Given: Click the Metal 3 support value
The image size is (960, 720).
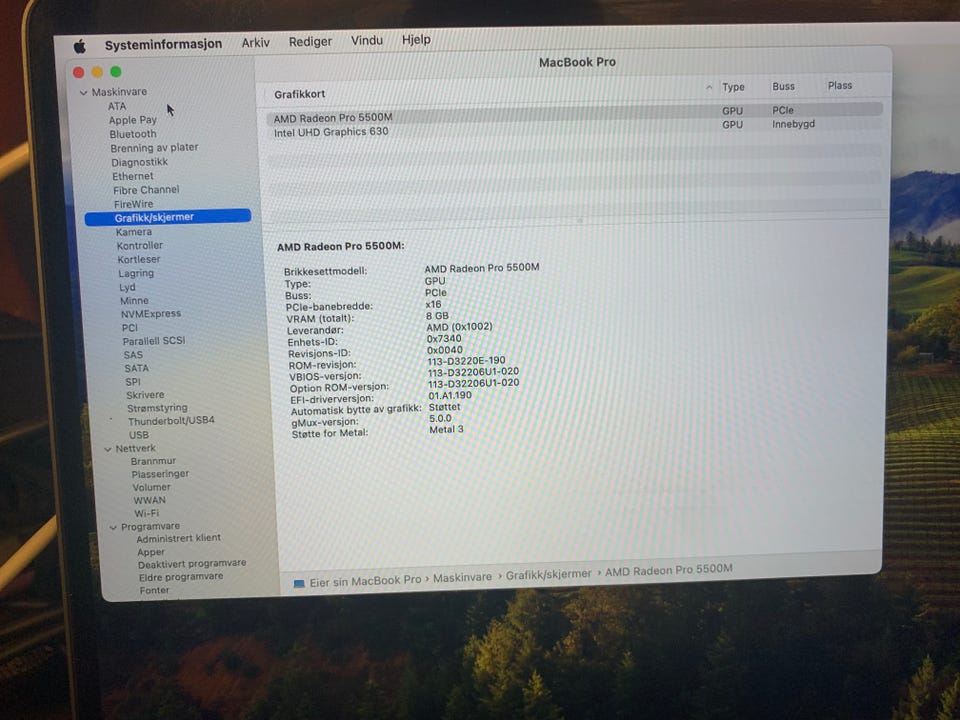Looking at the screenshot, I should pos(446,430).
